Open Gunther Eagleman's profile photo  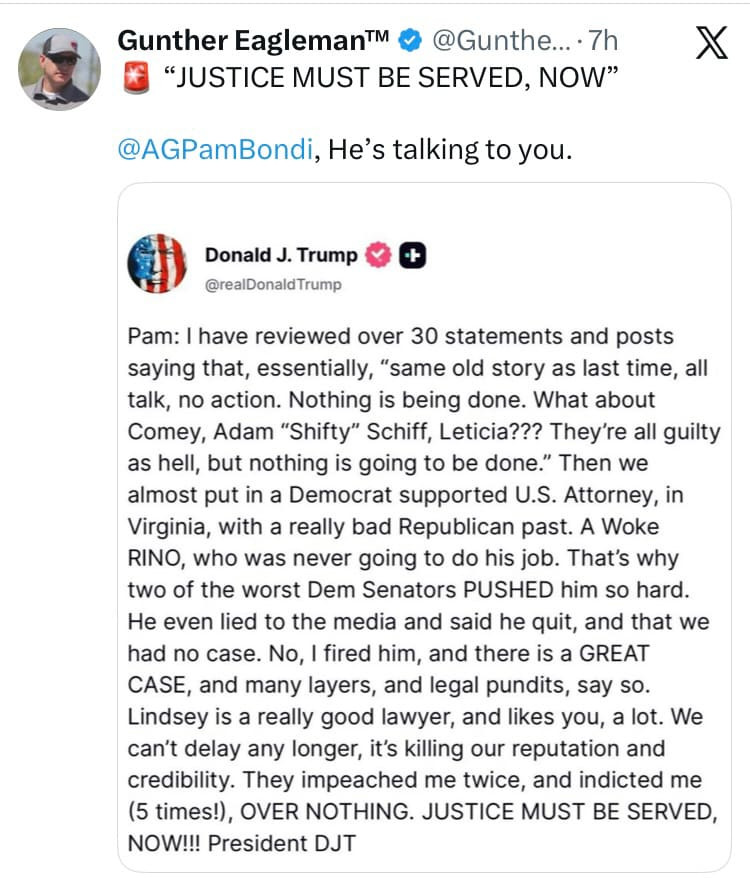coord(60,68)
